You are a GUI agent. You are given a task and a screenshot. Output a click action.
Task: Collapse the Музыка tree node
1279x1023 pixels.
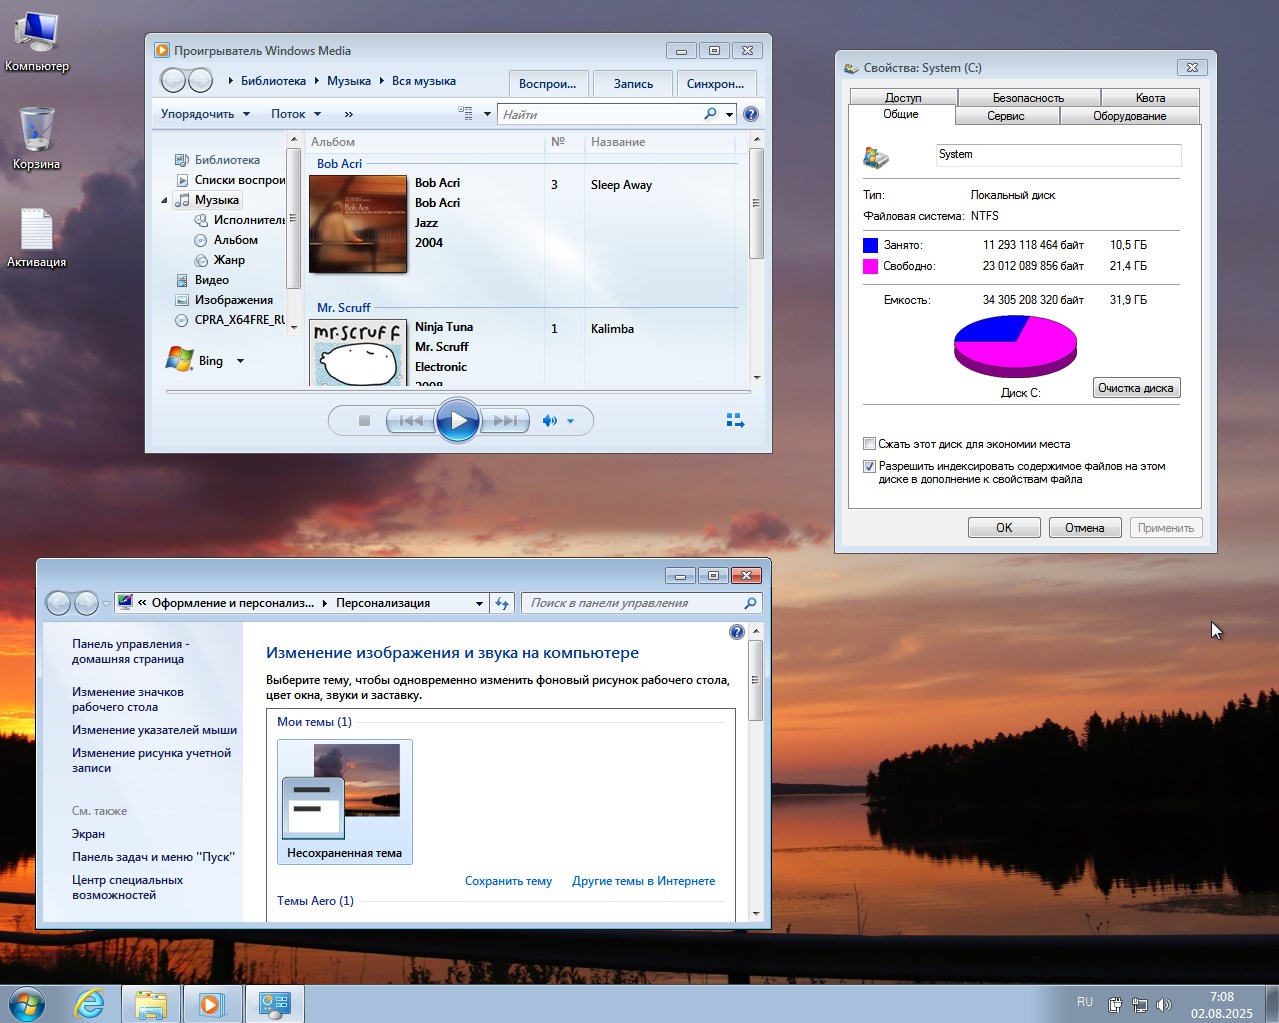tap(164, 200)
